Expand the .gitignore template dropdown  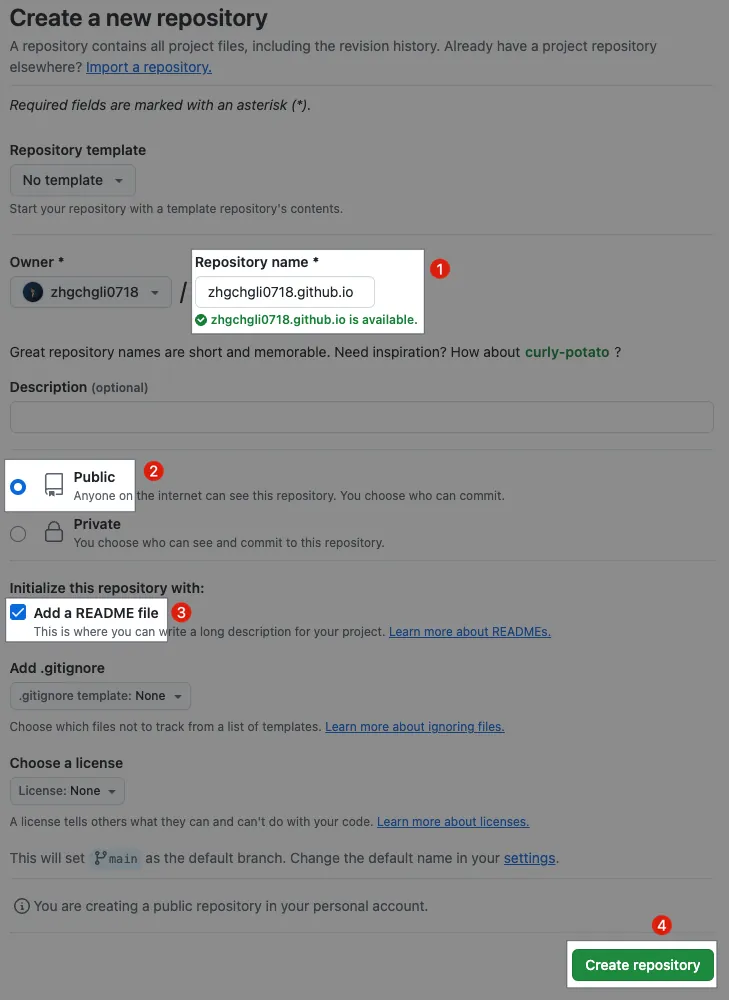(100, 696)
